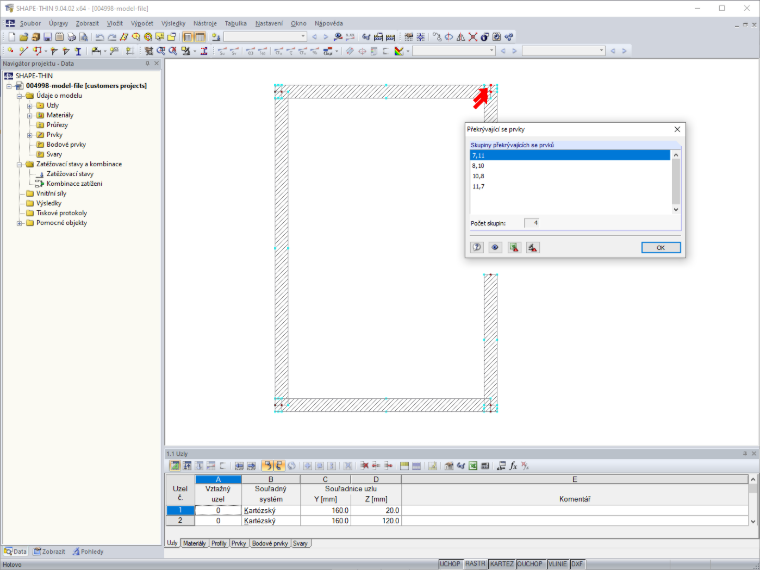Close the Překrývající se prvky dialog
760x570 pixels.
click(677, 129)
